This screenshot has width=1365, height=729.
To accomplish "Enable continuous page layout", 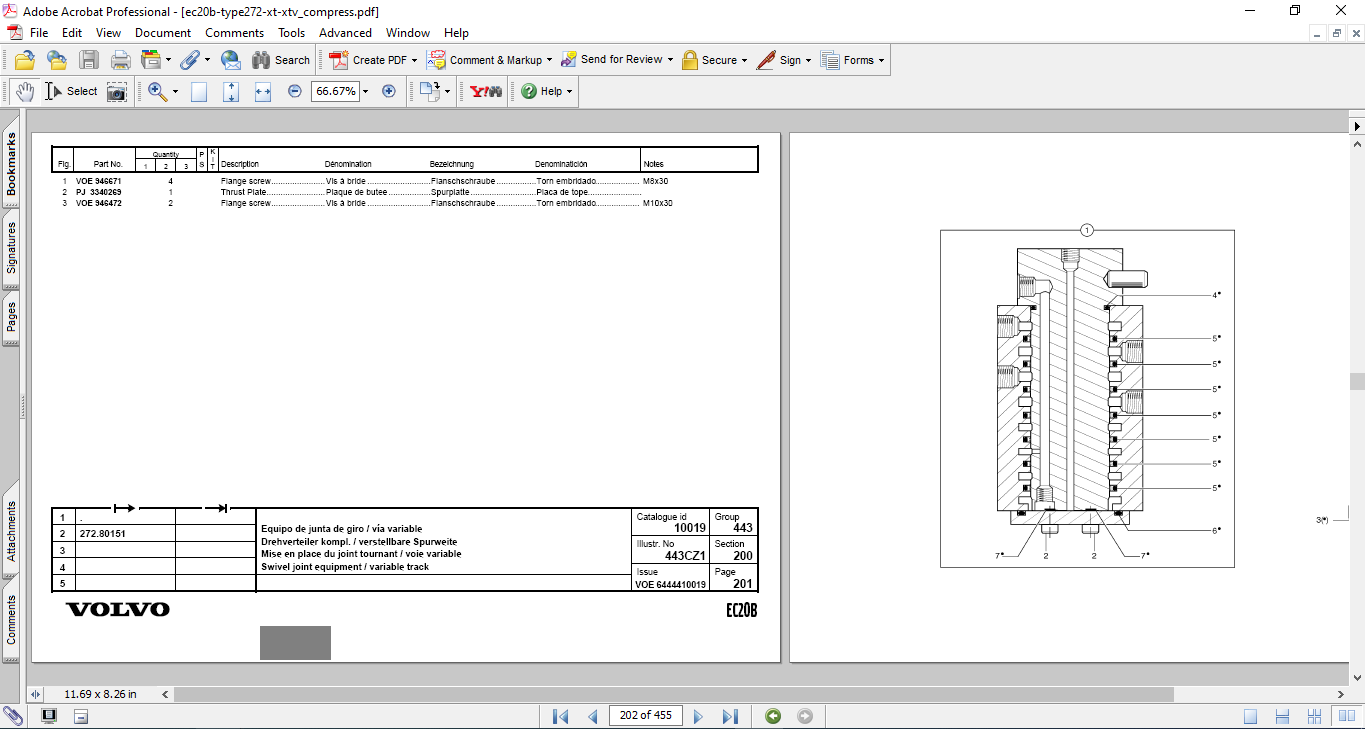I will (x=1283, y=716).
